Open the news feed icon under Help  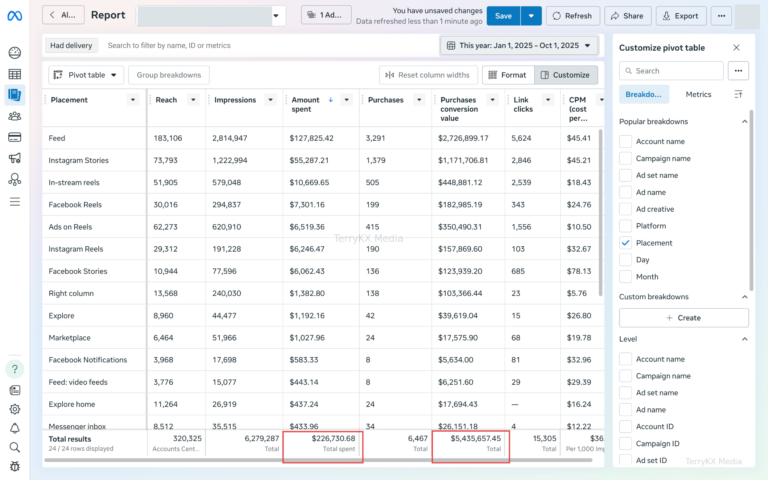pyautogui.click(x=15, y=390)
